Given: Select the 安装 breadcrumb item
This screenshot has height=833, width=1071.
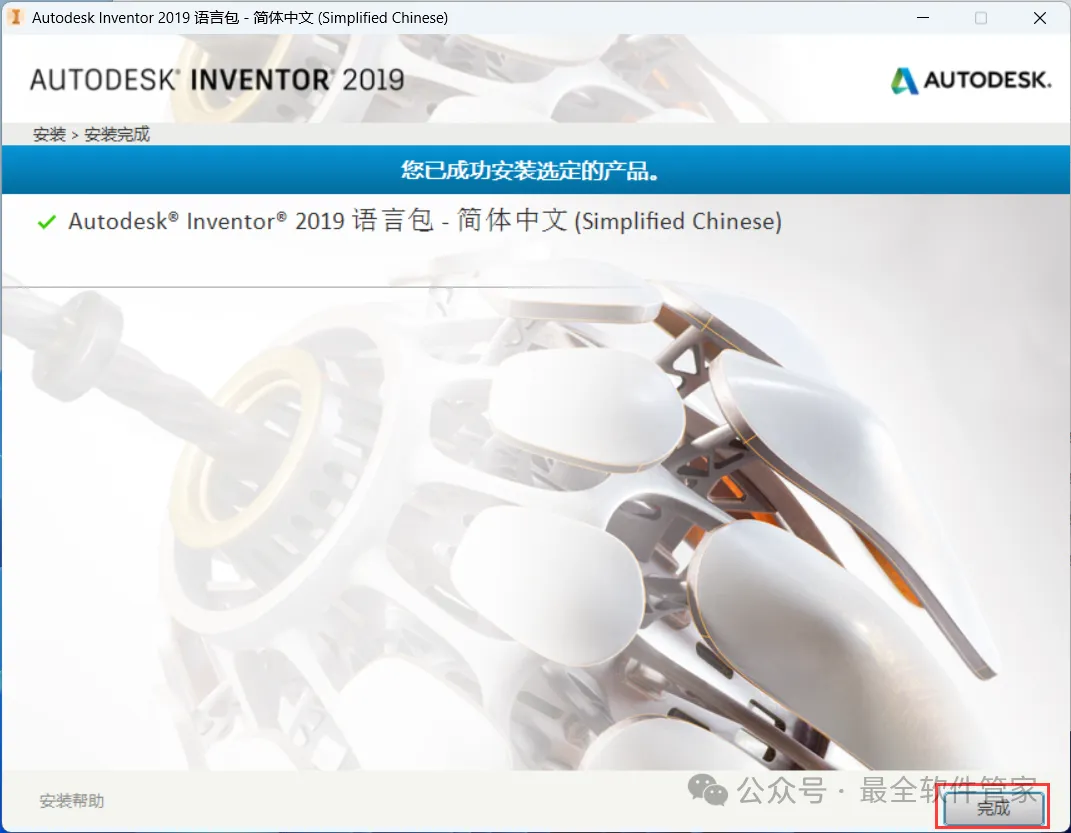Looking at the screenshot, I should pos(49,135).
